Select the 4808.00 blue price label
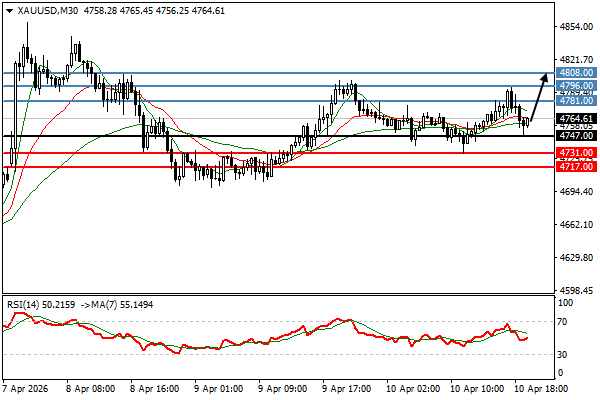This screenshot has width=600, height=400. click(x=574, y=73)
